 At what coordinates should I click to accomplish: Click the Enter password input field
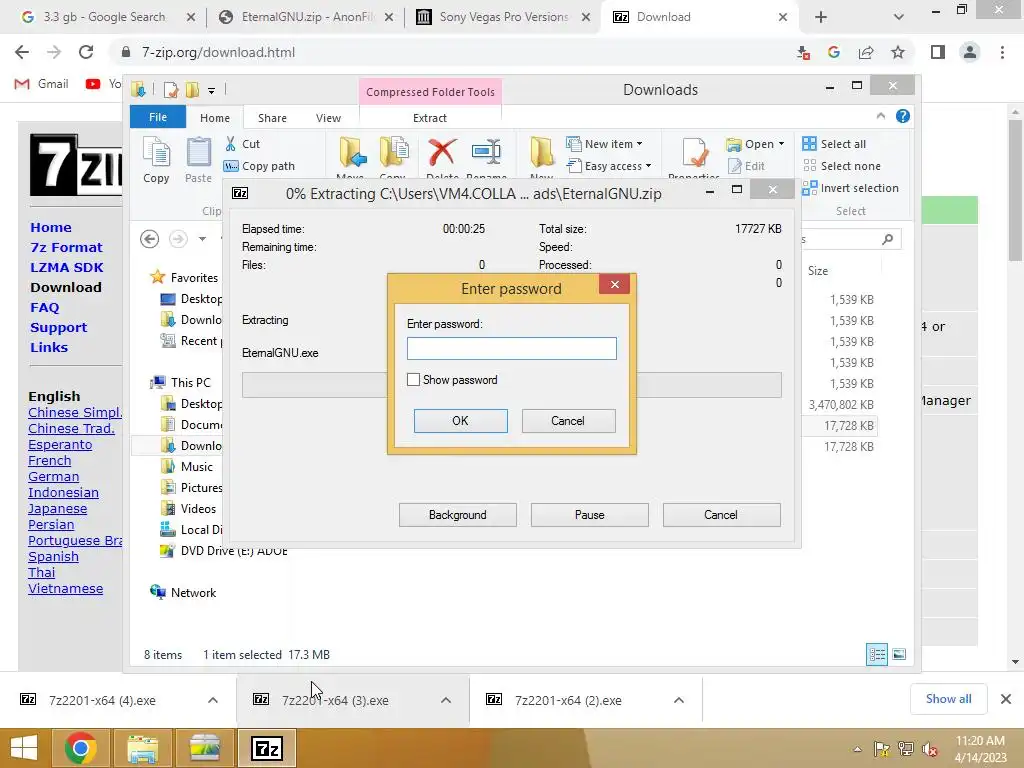tap(511, 348)
